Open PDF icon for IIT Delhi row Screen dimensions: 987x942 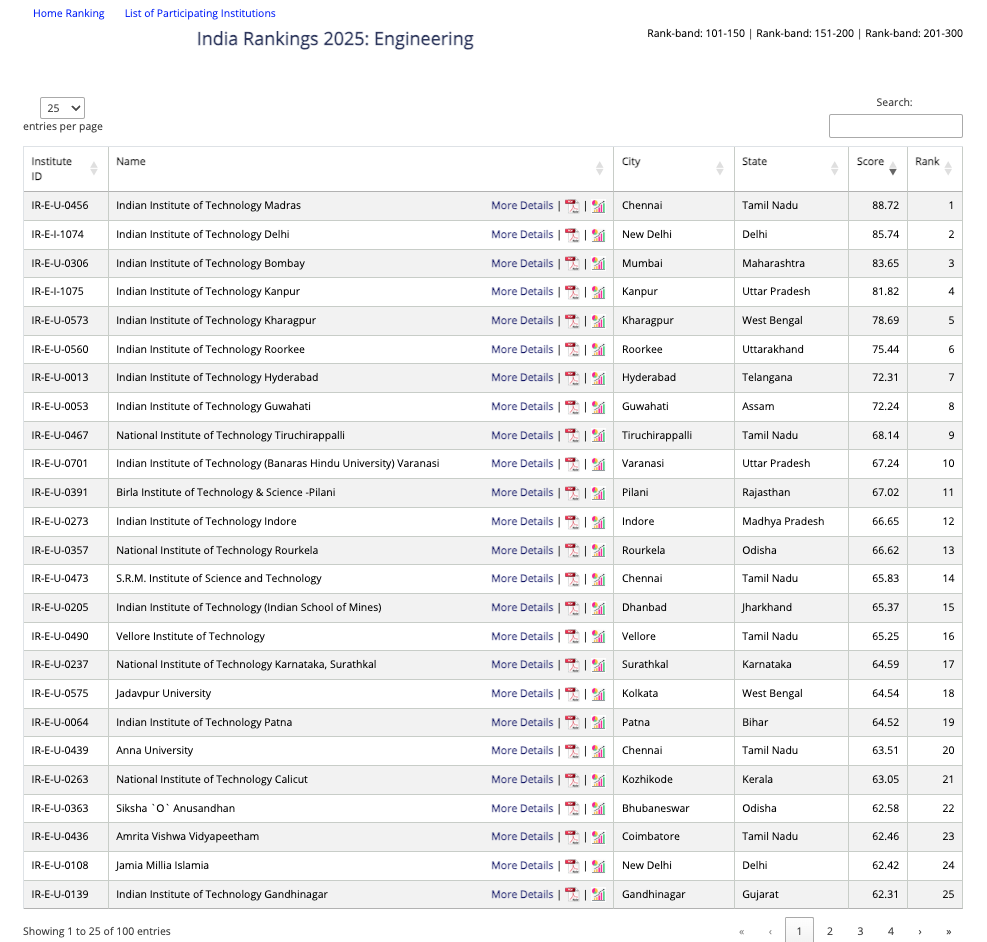point(572,235)
